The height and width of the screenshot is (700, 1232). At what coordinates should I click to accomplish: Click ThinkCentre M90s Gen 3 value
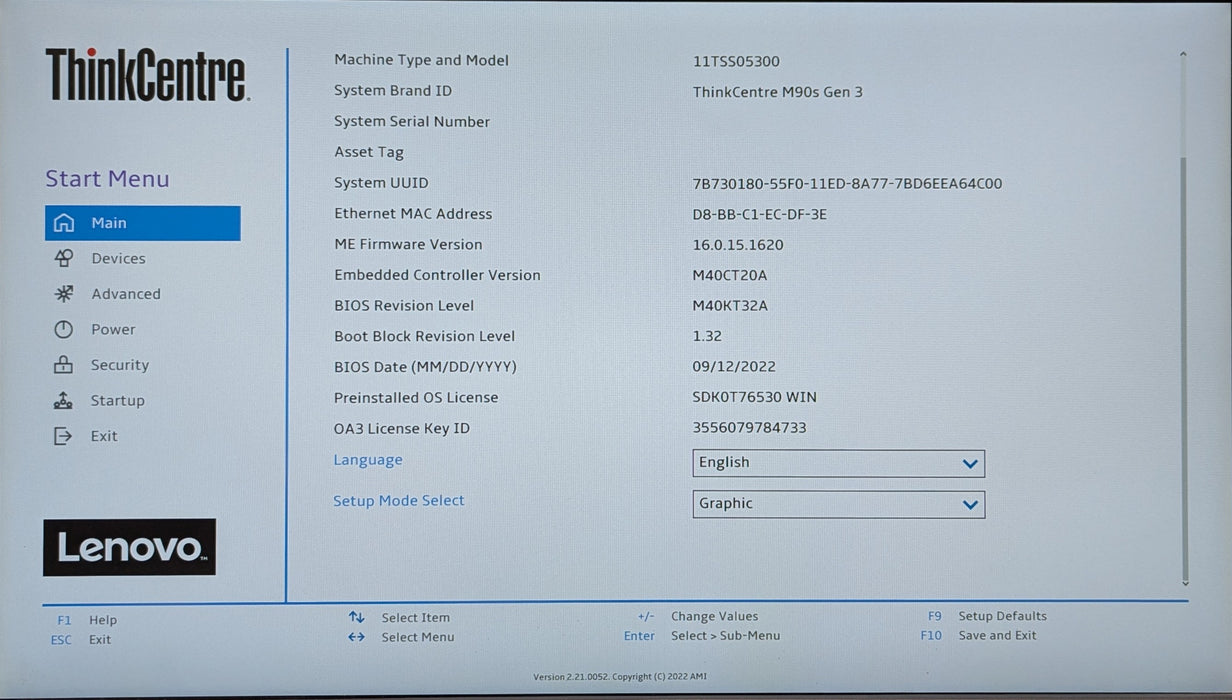click(778, 92)
